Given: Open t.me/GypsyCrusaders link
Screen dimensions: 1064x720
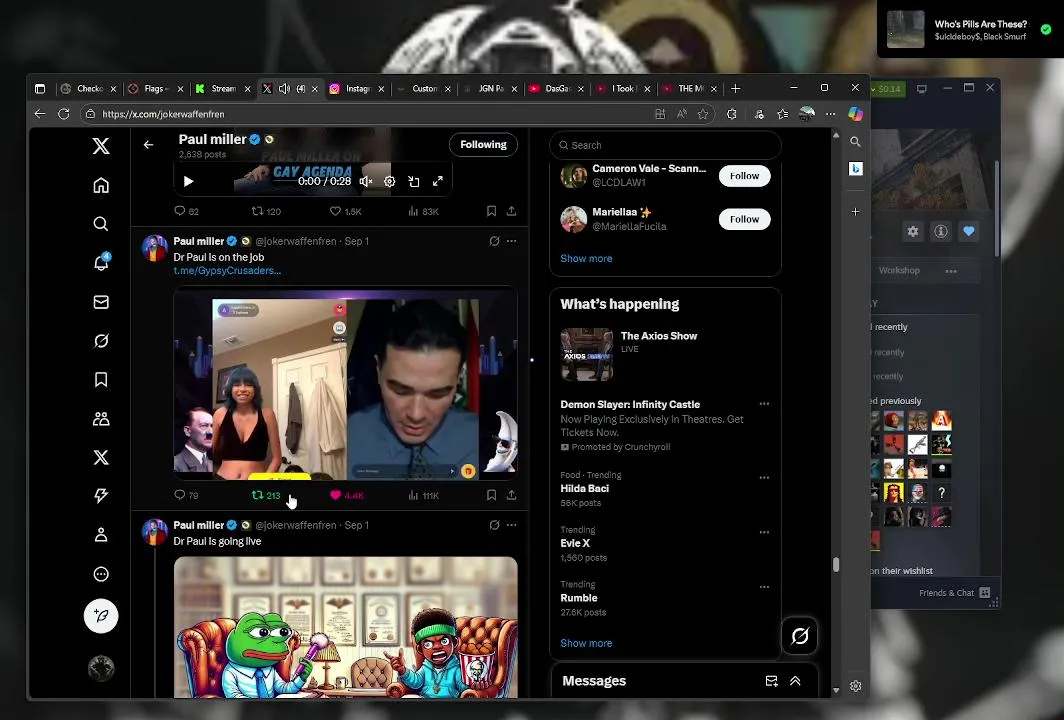Looking at the screenshot, I should 227,270.
